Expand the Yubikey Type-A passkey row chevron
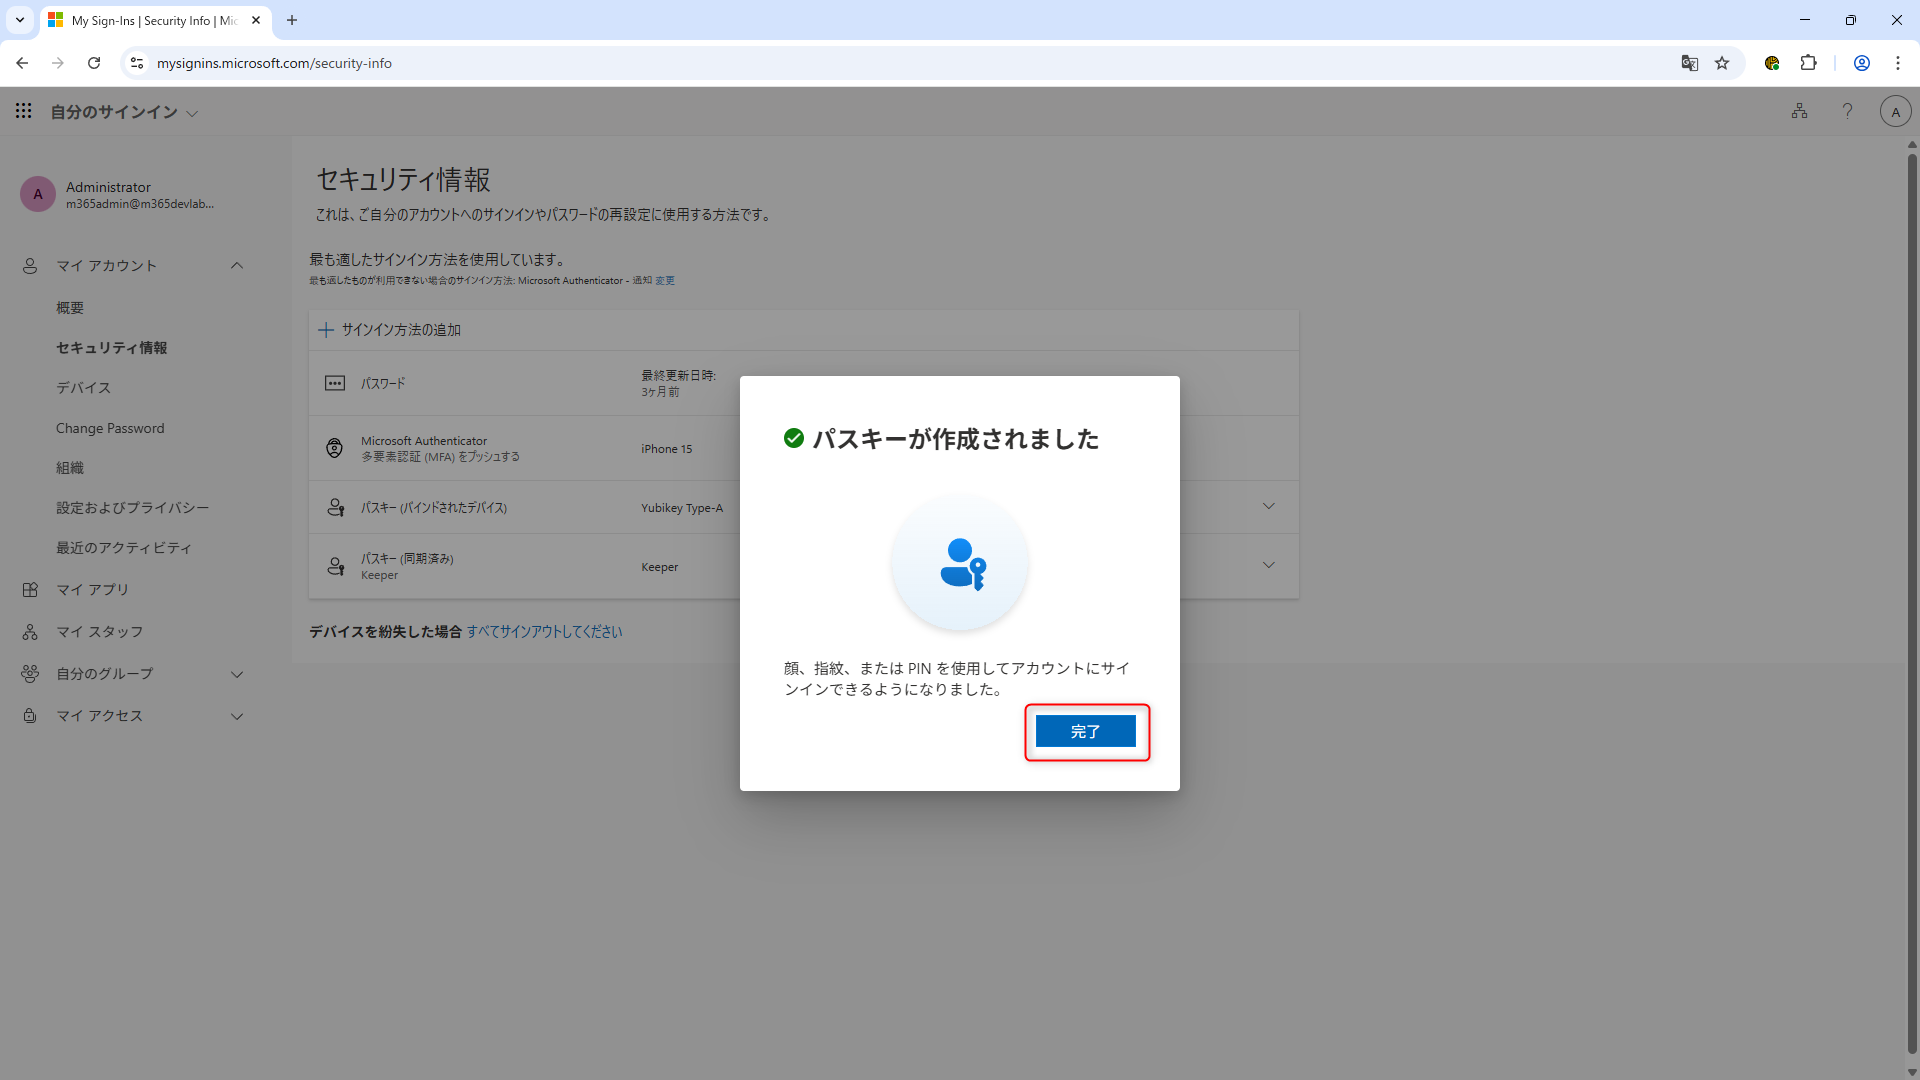Viewport: 1920px width, 1080px height. pyautogui.click(x=1268, y=506)
